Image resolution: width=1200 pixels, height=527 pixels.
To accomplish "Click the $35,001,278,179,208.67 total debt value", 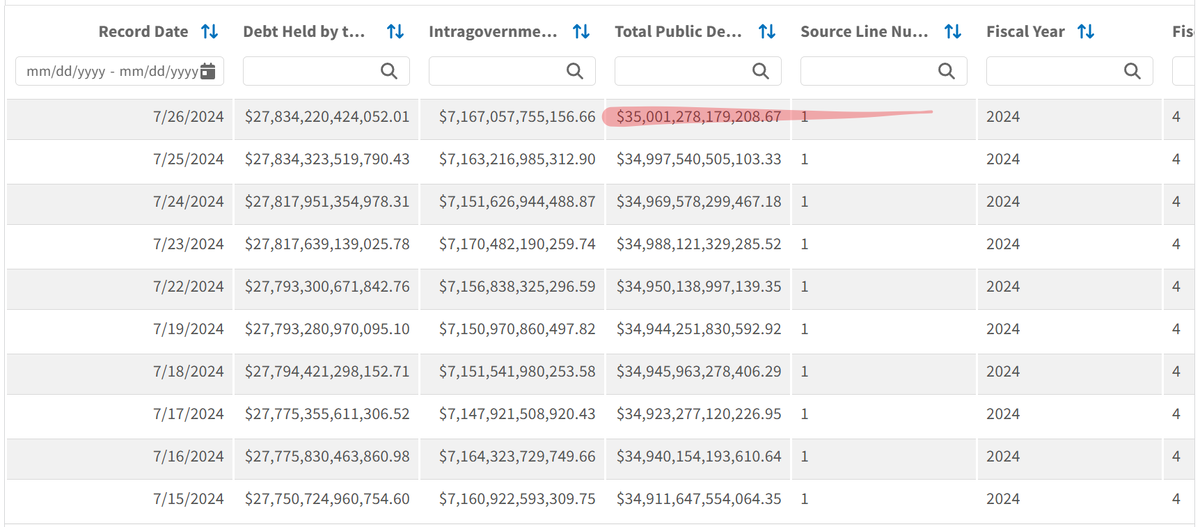I will (699, 117).
